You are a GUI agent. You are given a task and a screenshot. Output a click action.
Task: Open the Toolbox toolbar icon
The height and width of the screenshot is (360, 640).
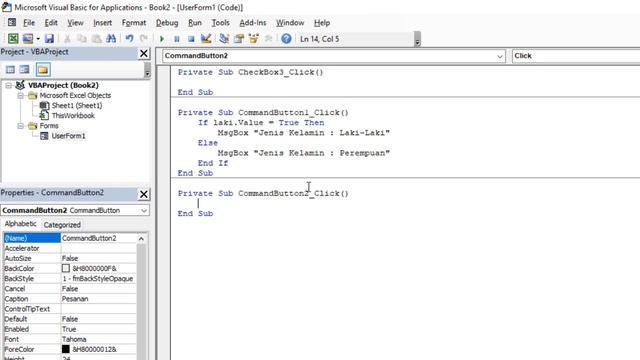pos(268,39)
